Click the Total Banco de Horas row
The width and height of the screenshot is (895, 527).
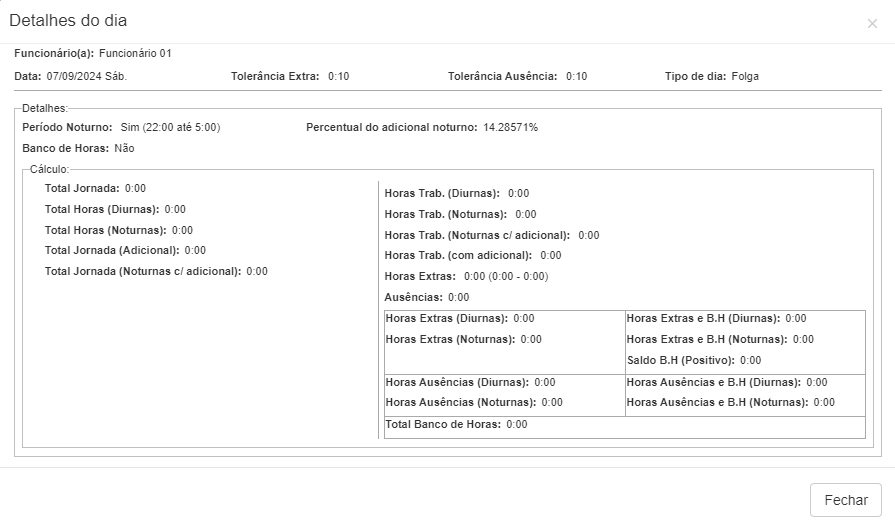(456, 424)
